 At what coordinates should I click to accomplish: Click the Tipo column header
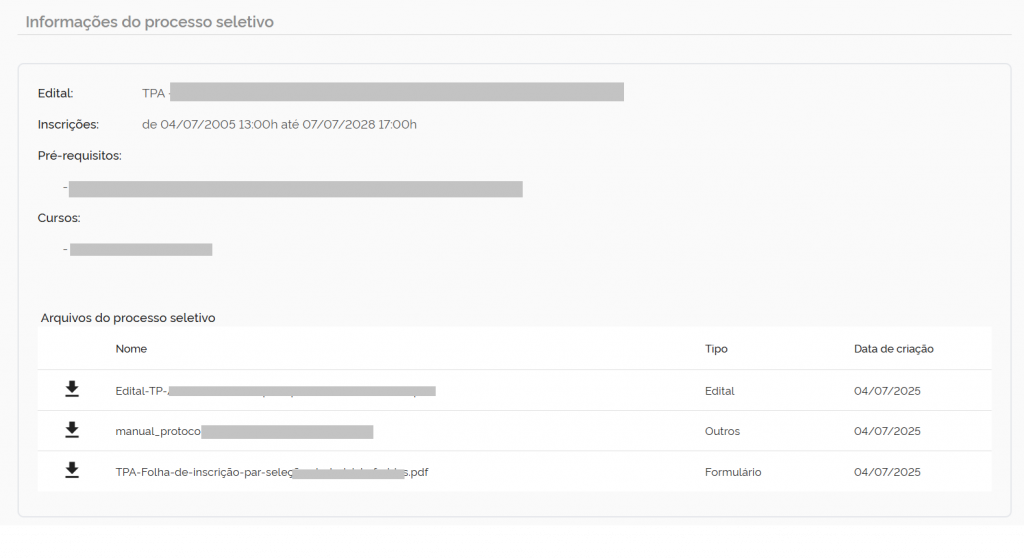click(x=716, y=349)
